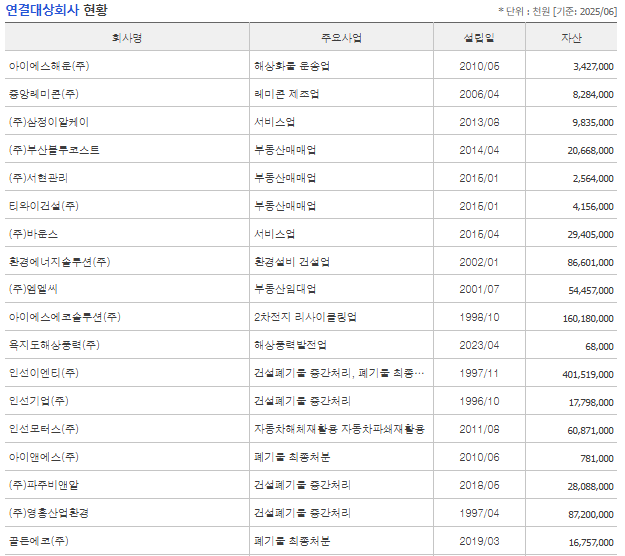Click asset value 29,405,000
This screenshot has height=556, width=625.
pyautogui.click(x=591, y=234)
